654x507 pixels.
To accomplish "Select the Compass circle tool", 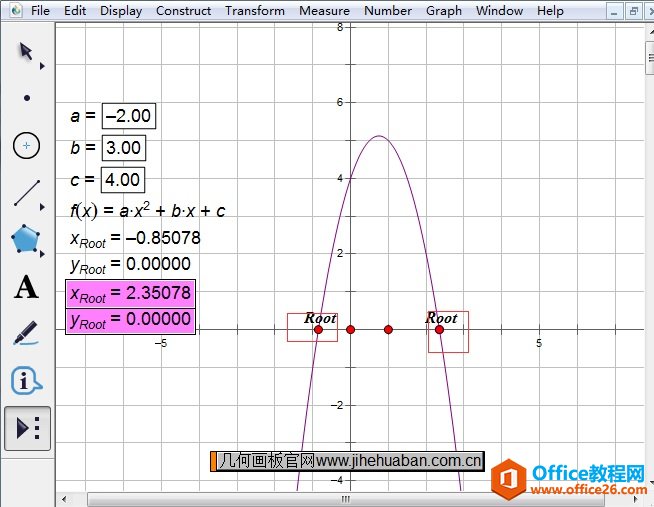I will click(26, 146).
